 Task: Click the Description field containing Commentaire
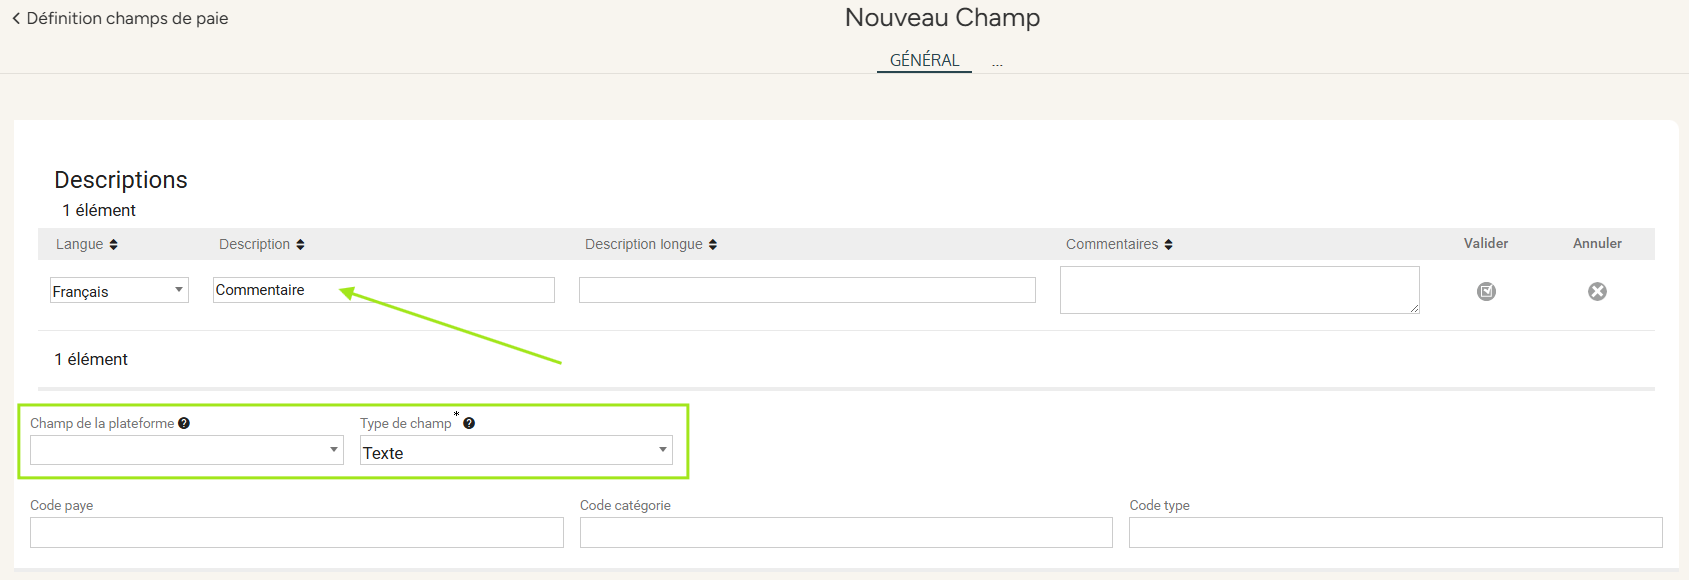point(384,290)
